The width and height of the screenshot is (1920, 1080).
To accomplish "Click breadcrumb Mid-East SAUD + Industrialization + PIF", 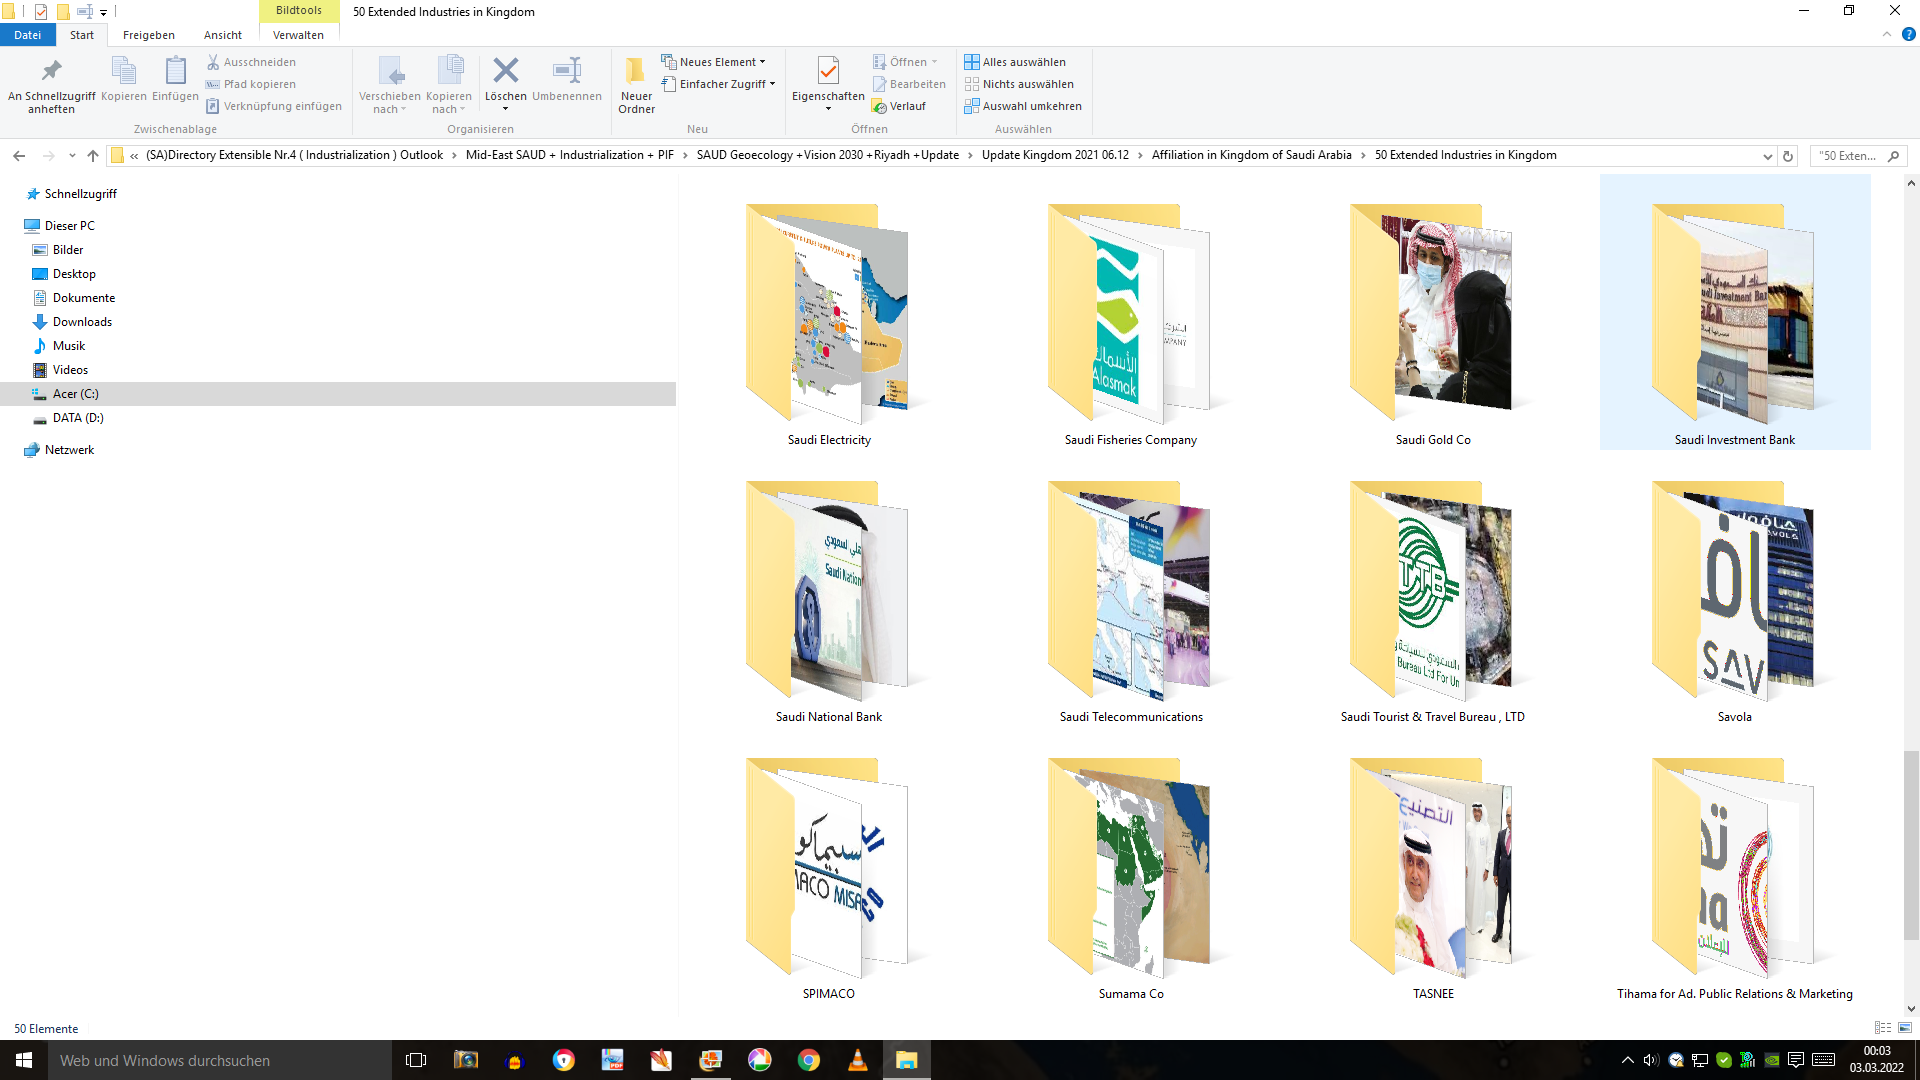I will pos(569,155).
